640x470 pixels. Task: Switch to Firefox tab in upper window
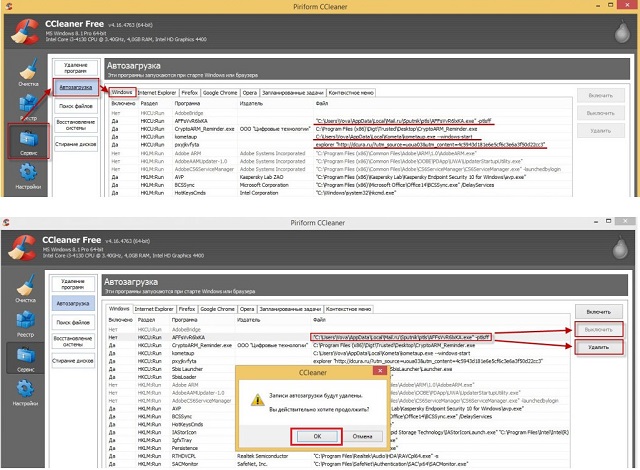(189, 93)
